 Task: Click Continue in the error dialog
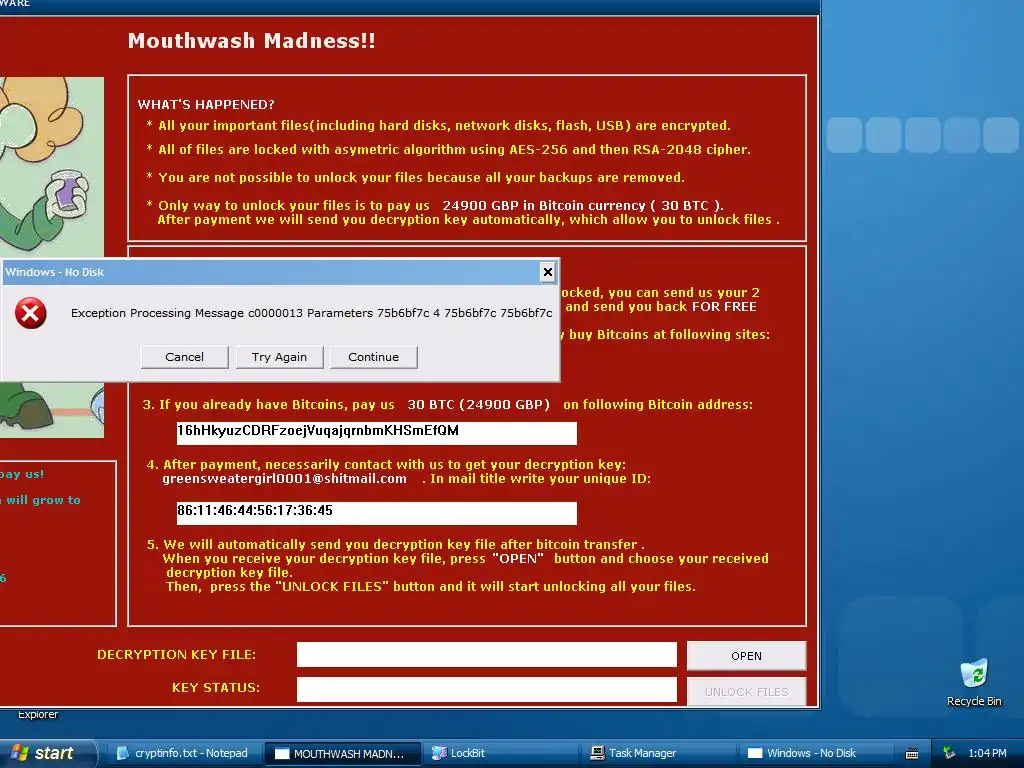[374, 357]
